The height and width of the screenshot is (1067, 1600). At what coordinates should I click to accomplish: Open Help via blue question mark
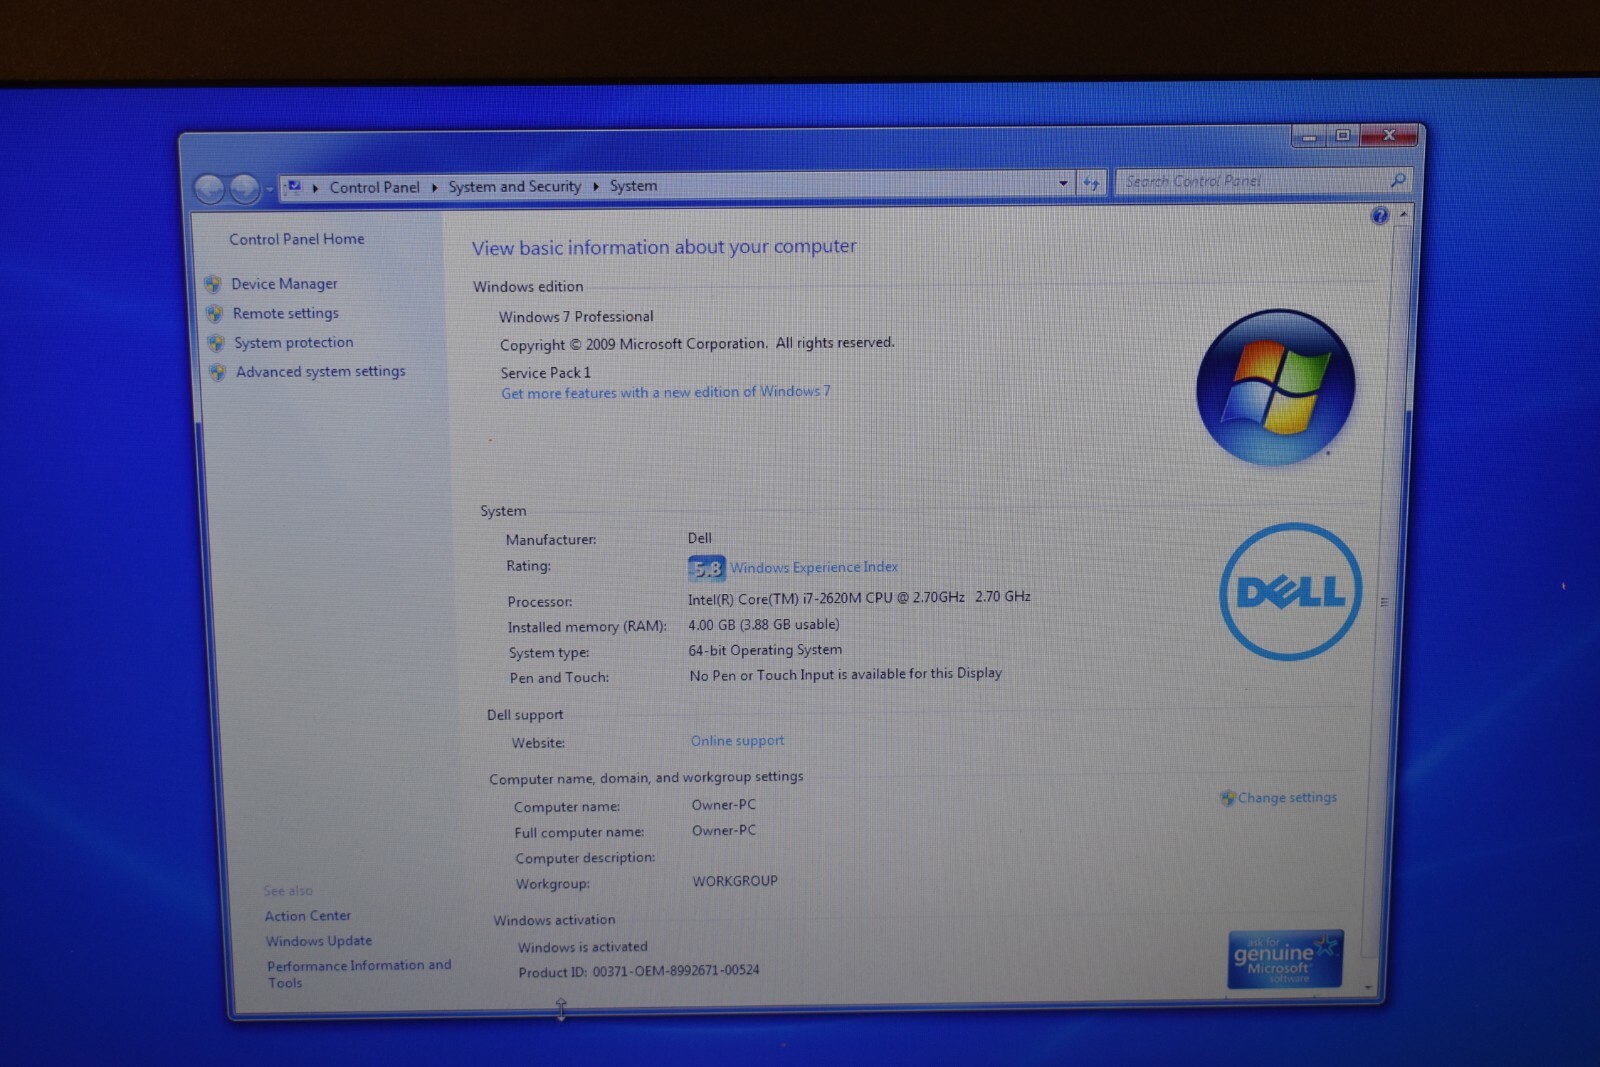(x=1380, y=215)
